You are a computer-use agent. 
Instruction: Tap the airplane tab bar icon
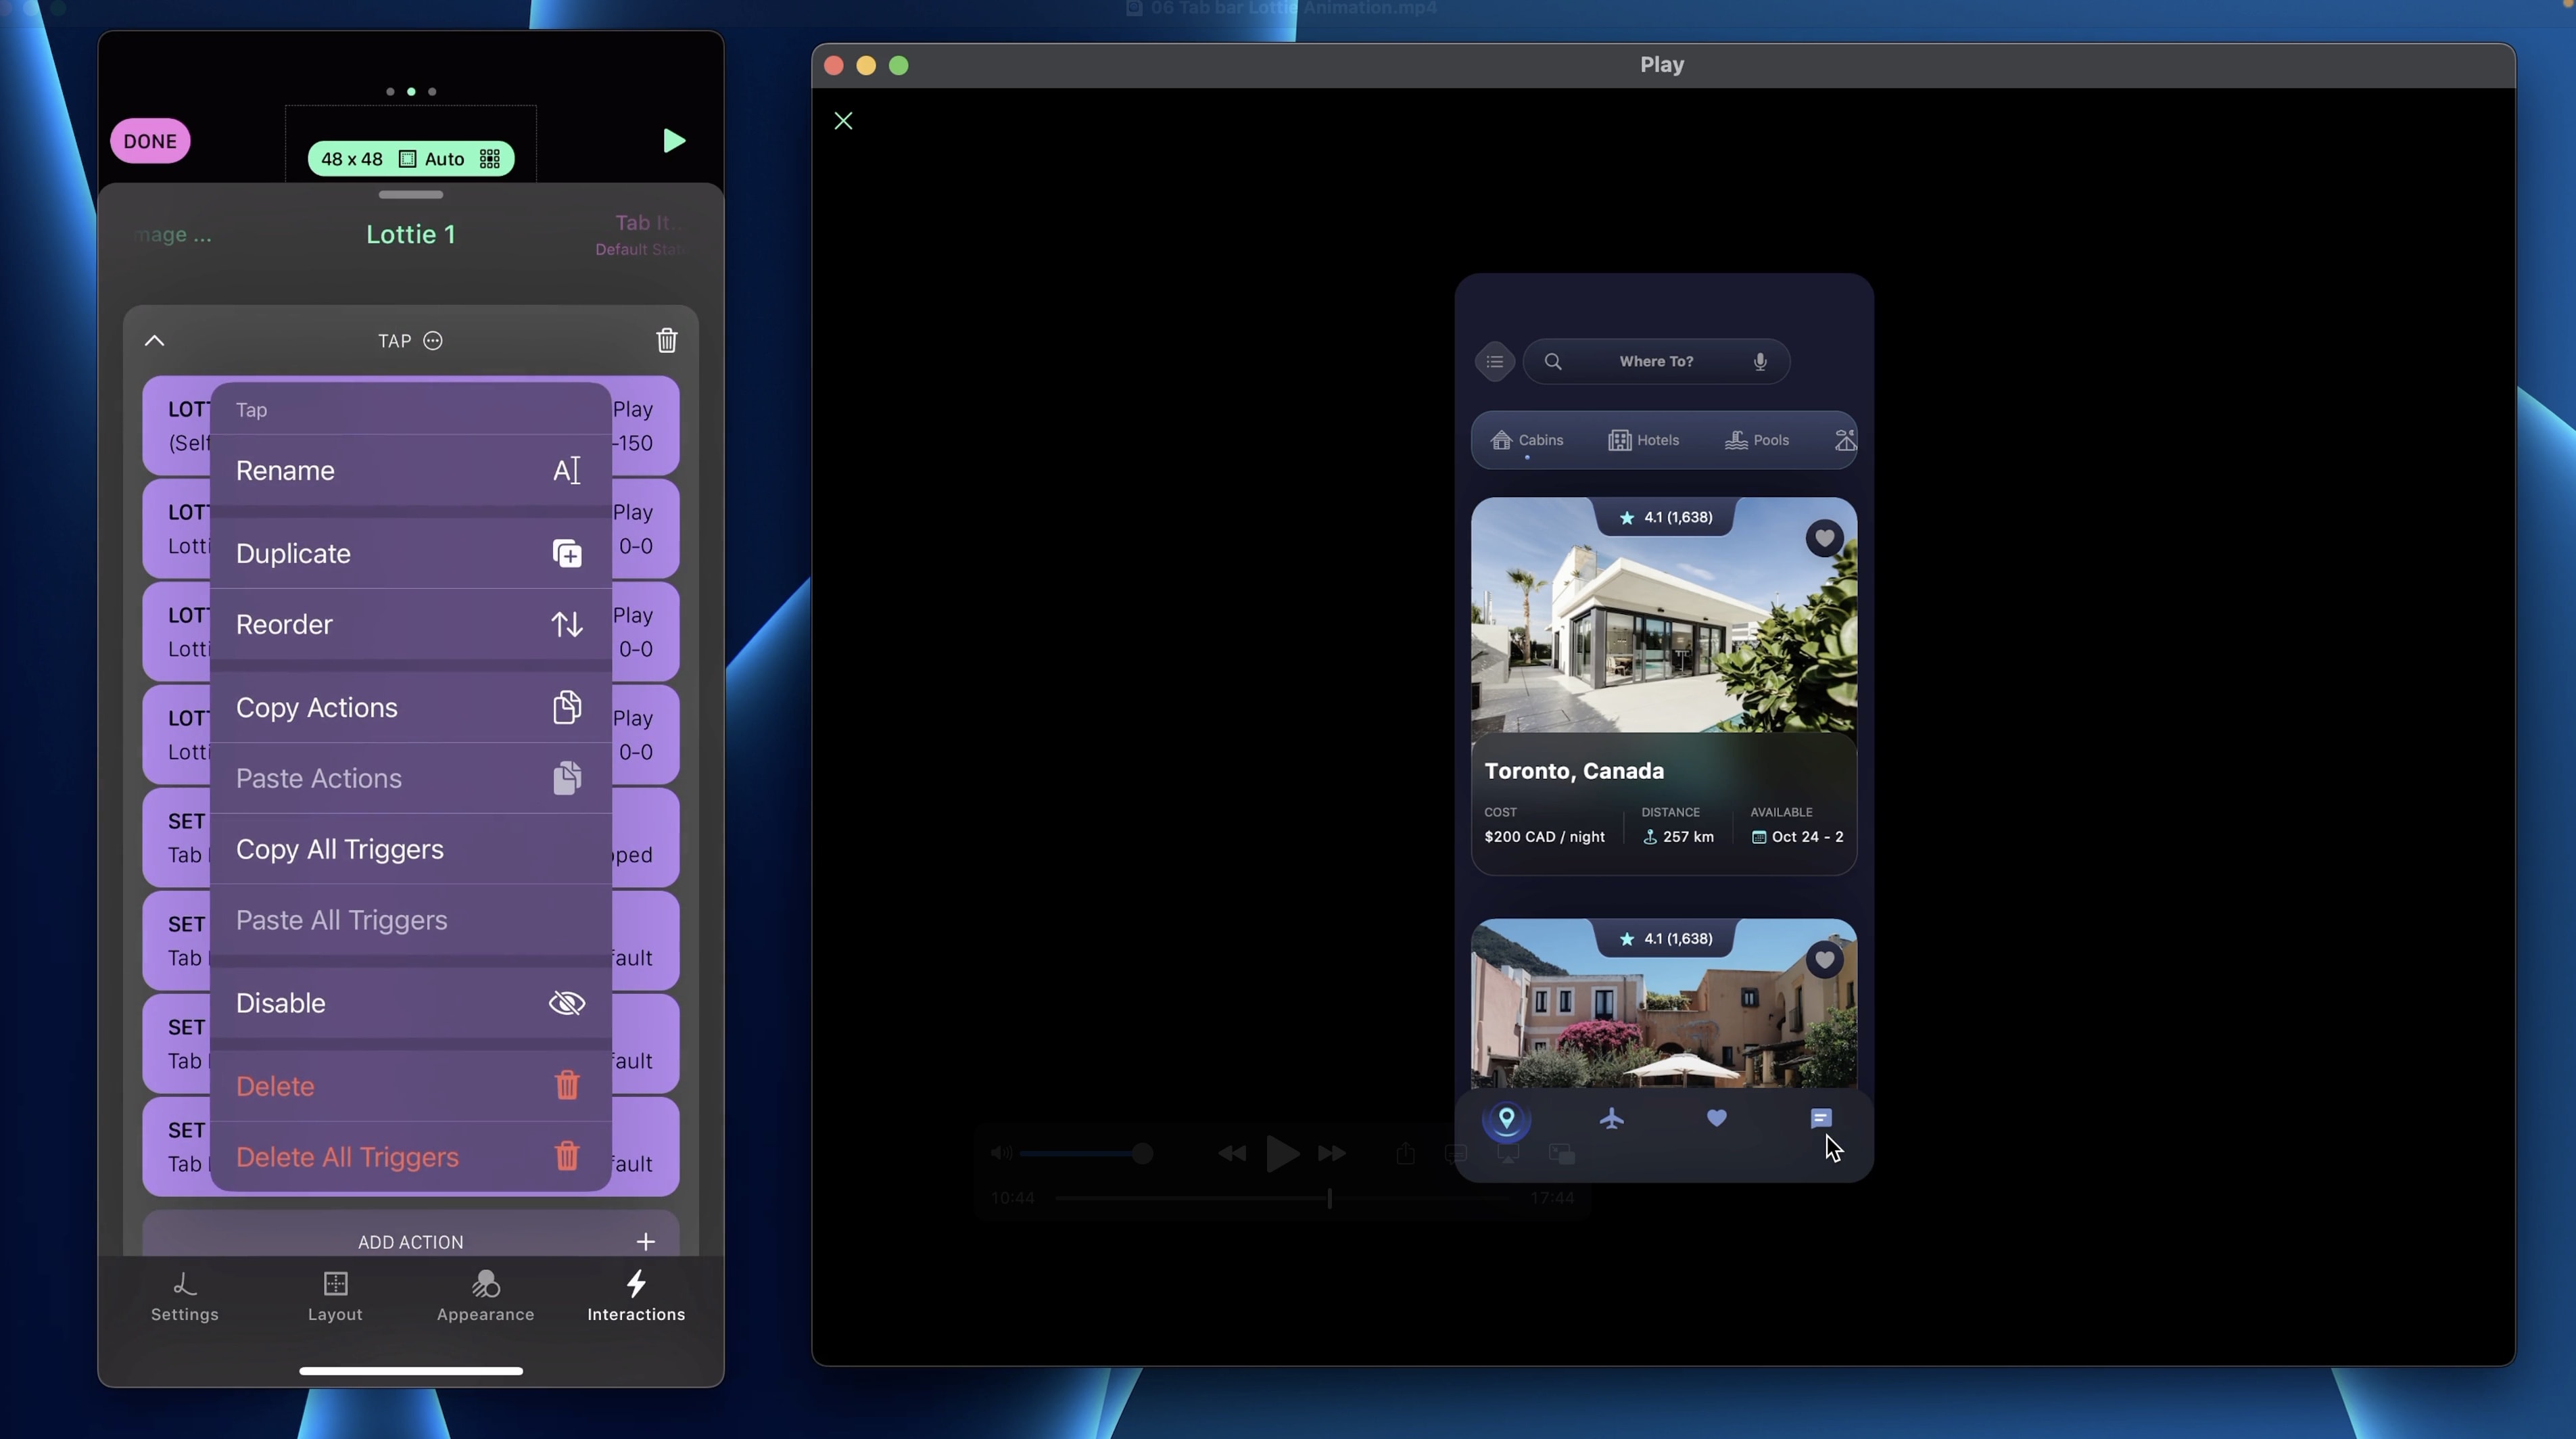pos(1611,1118)
